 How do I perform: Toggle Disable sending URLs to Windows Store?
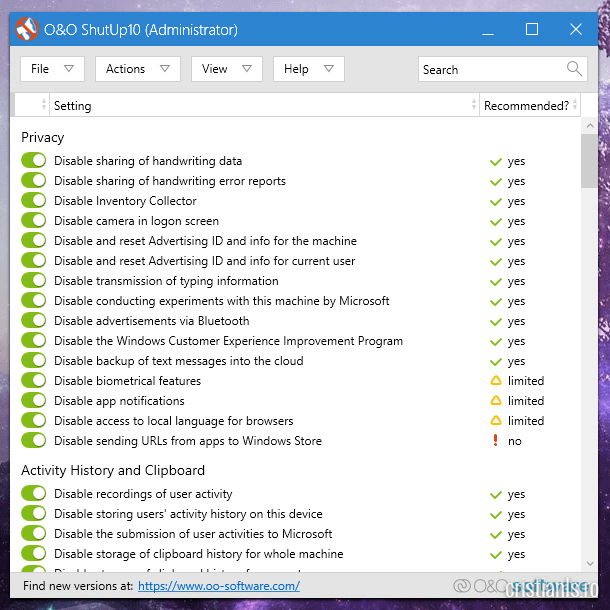33,440
